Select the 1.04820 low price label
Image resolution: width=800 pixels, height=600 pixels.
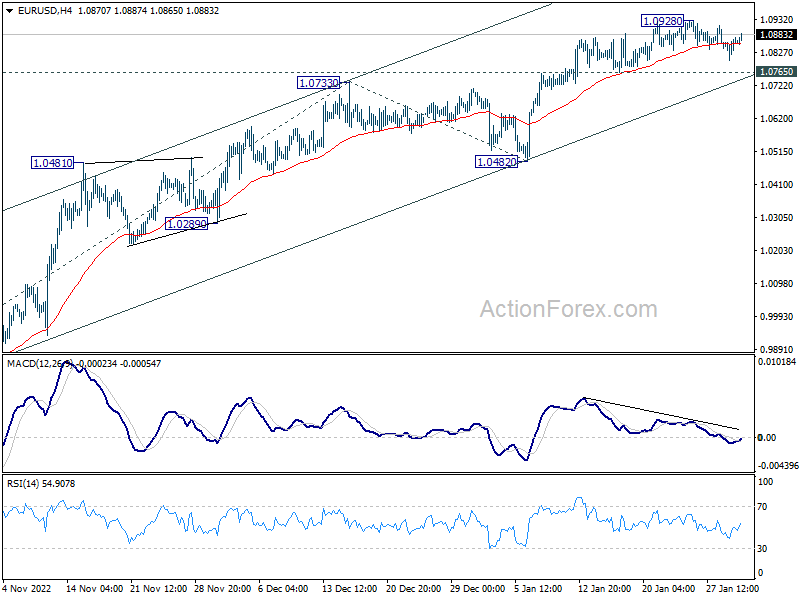496,162
